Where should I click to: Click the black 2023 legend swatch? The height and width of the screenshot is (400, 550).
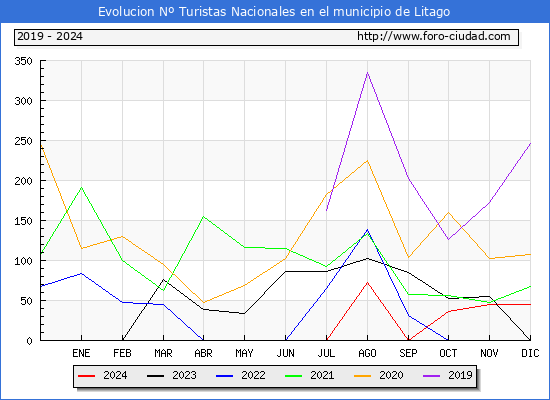click(x=155, y=376)
